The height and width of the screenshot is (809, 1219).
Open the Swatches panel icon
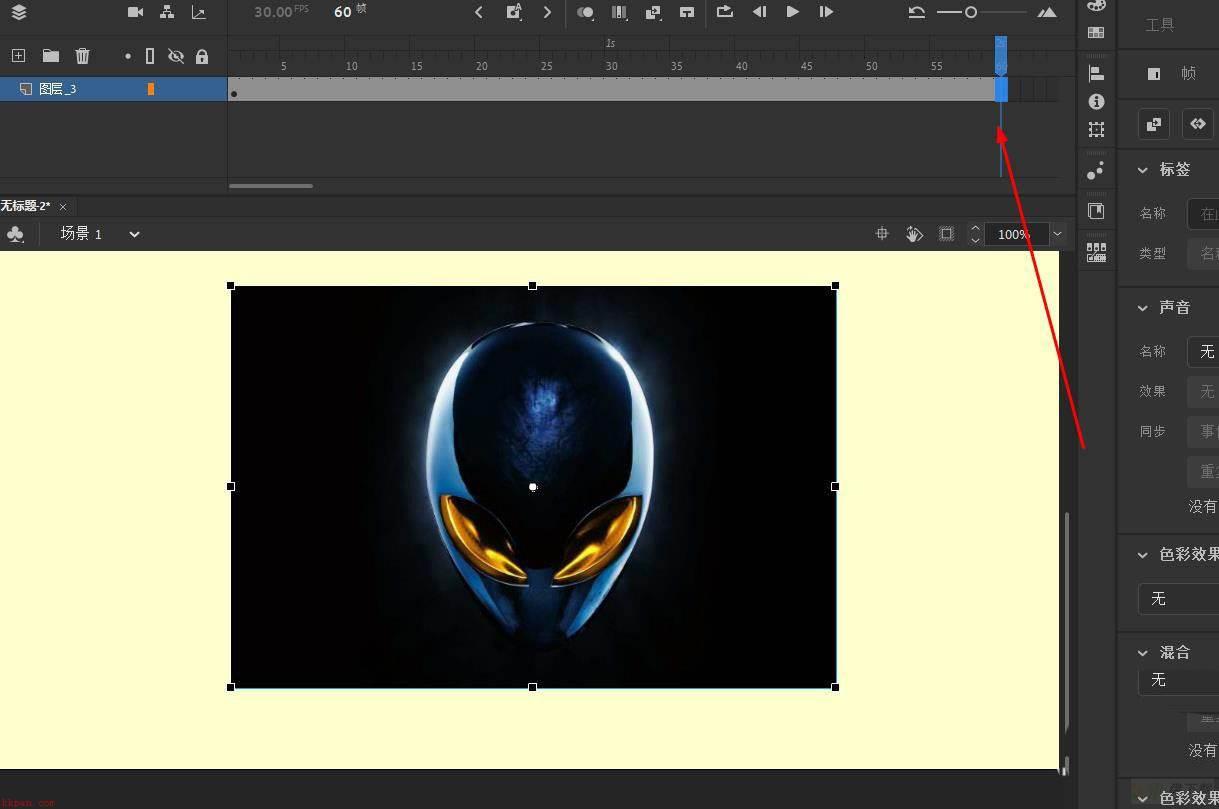tap(1096, 33)
